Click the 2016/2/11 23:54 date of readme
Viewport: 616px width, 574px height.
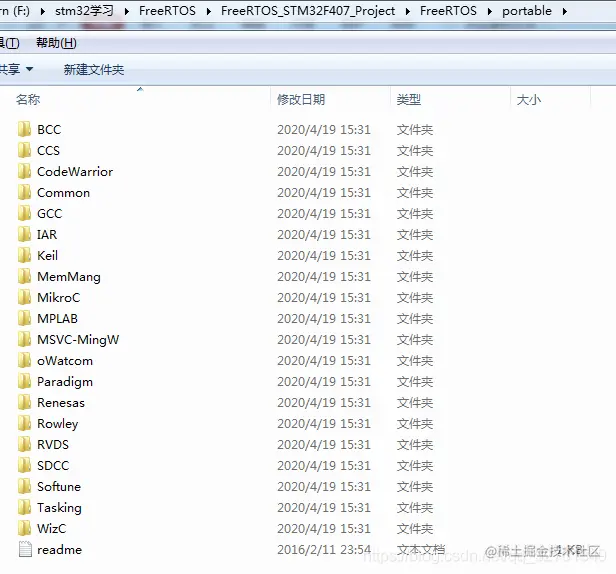[x=324, y=549]
